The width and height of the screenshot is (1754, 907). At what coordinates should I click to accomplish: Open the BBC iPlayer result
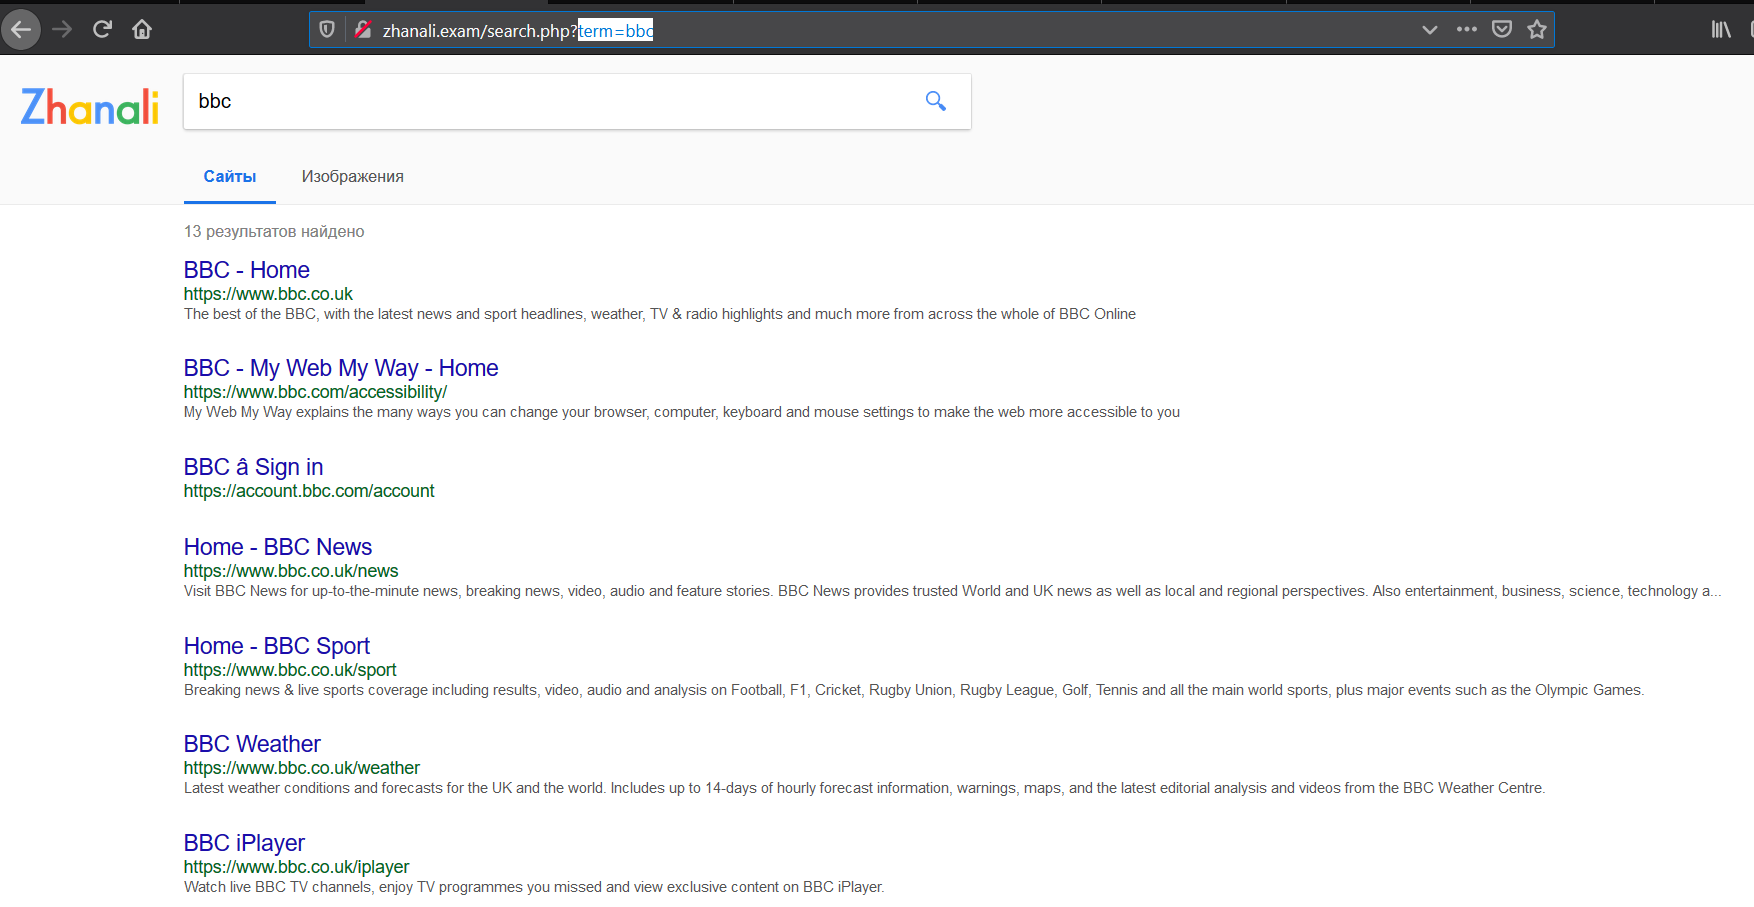tap(244, 843)
